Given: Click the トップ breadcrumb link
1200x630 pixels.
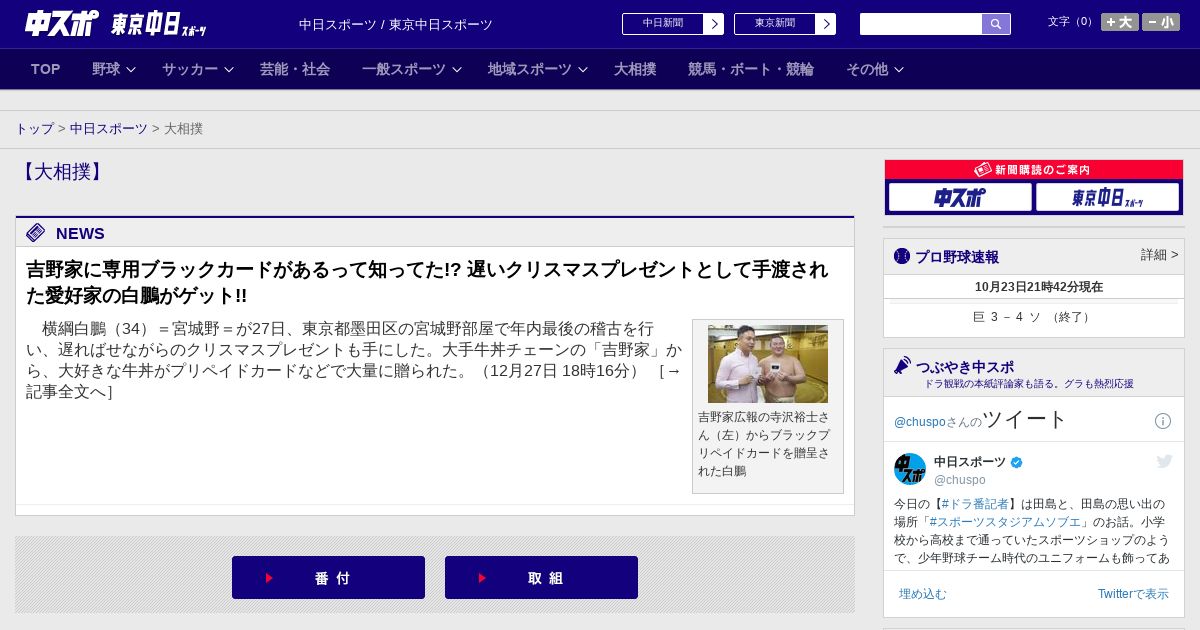Looking at the screenshot, I should click(34, 129).
